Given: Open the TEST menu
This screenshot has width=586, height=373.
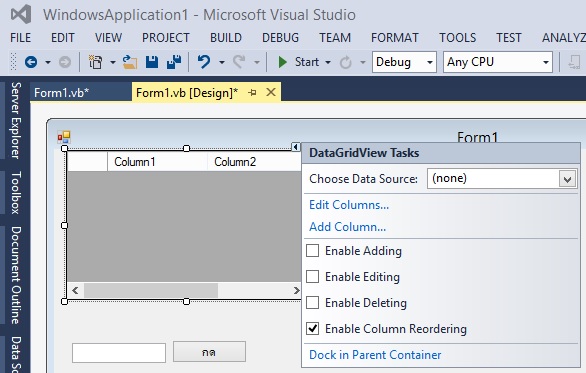Looking at the screenshot, I should (509, 38).
